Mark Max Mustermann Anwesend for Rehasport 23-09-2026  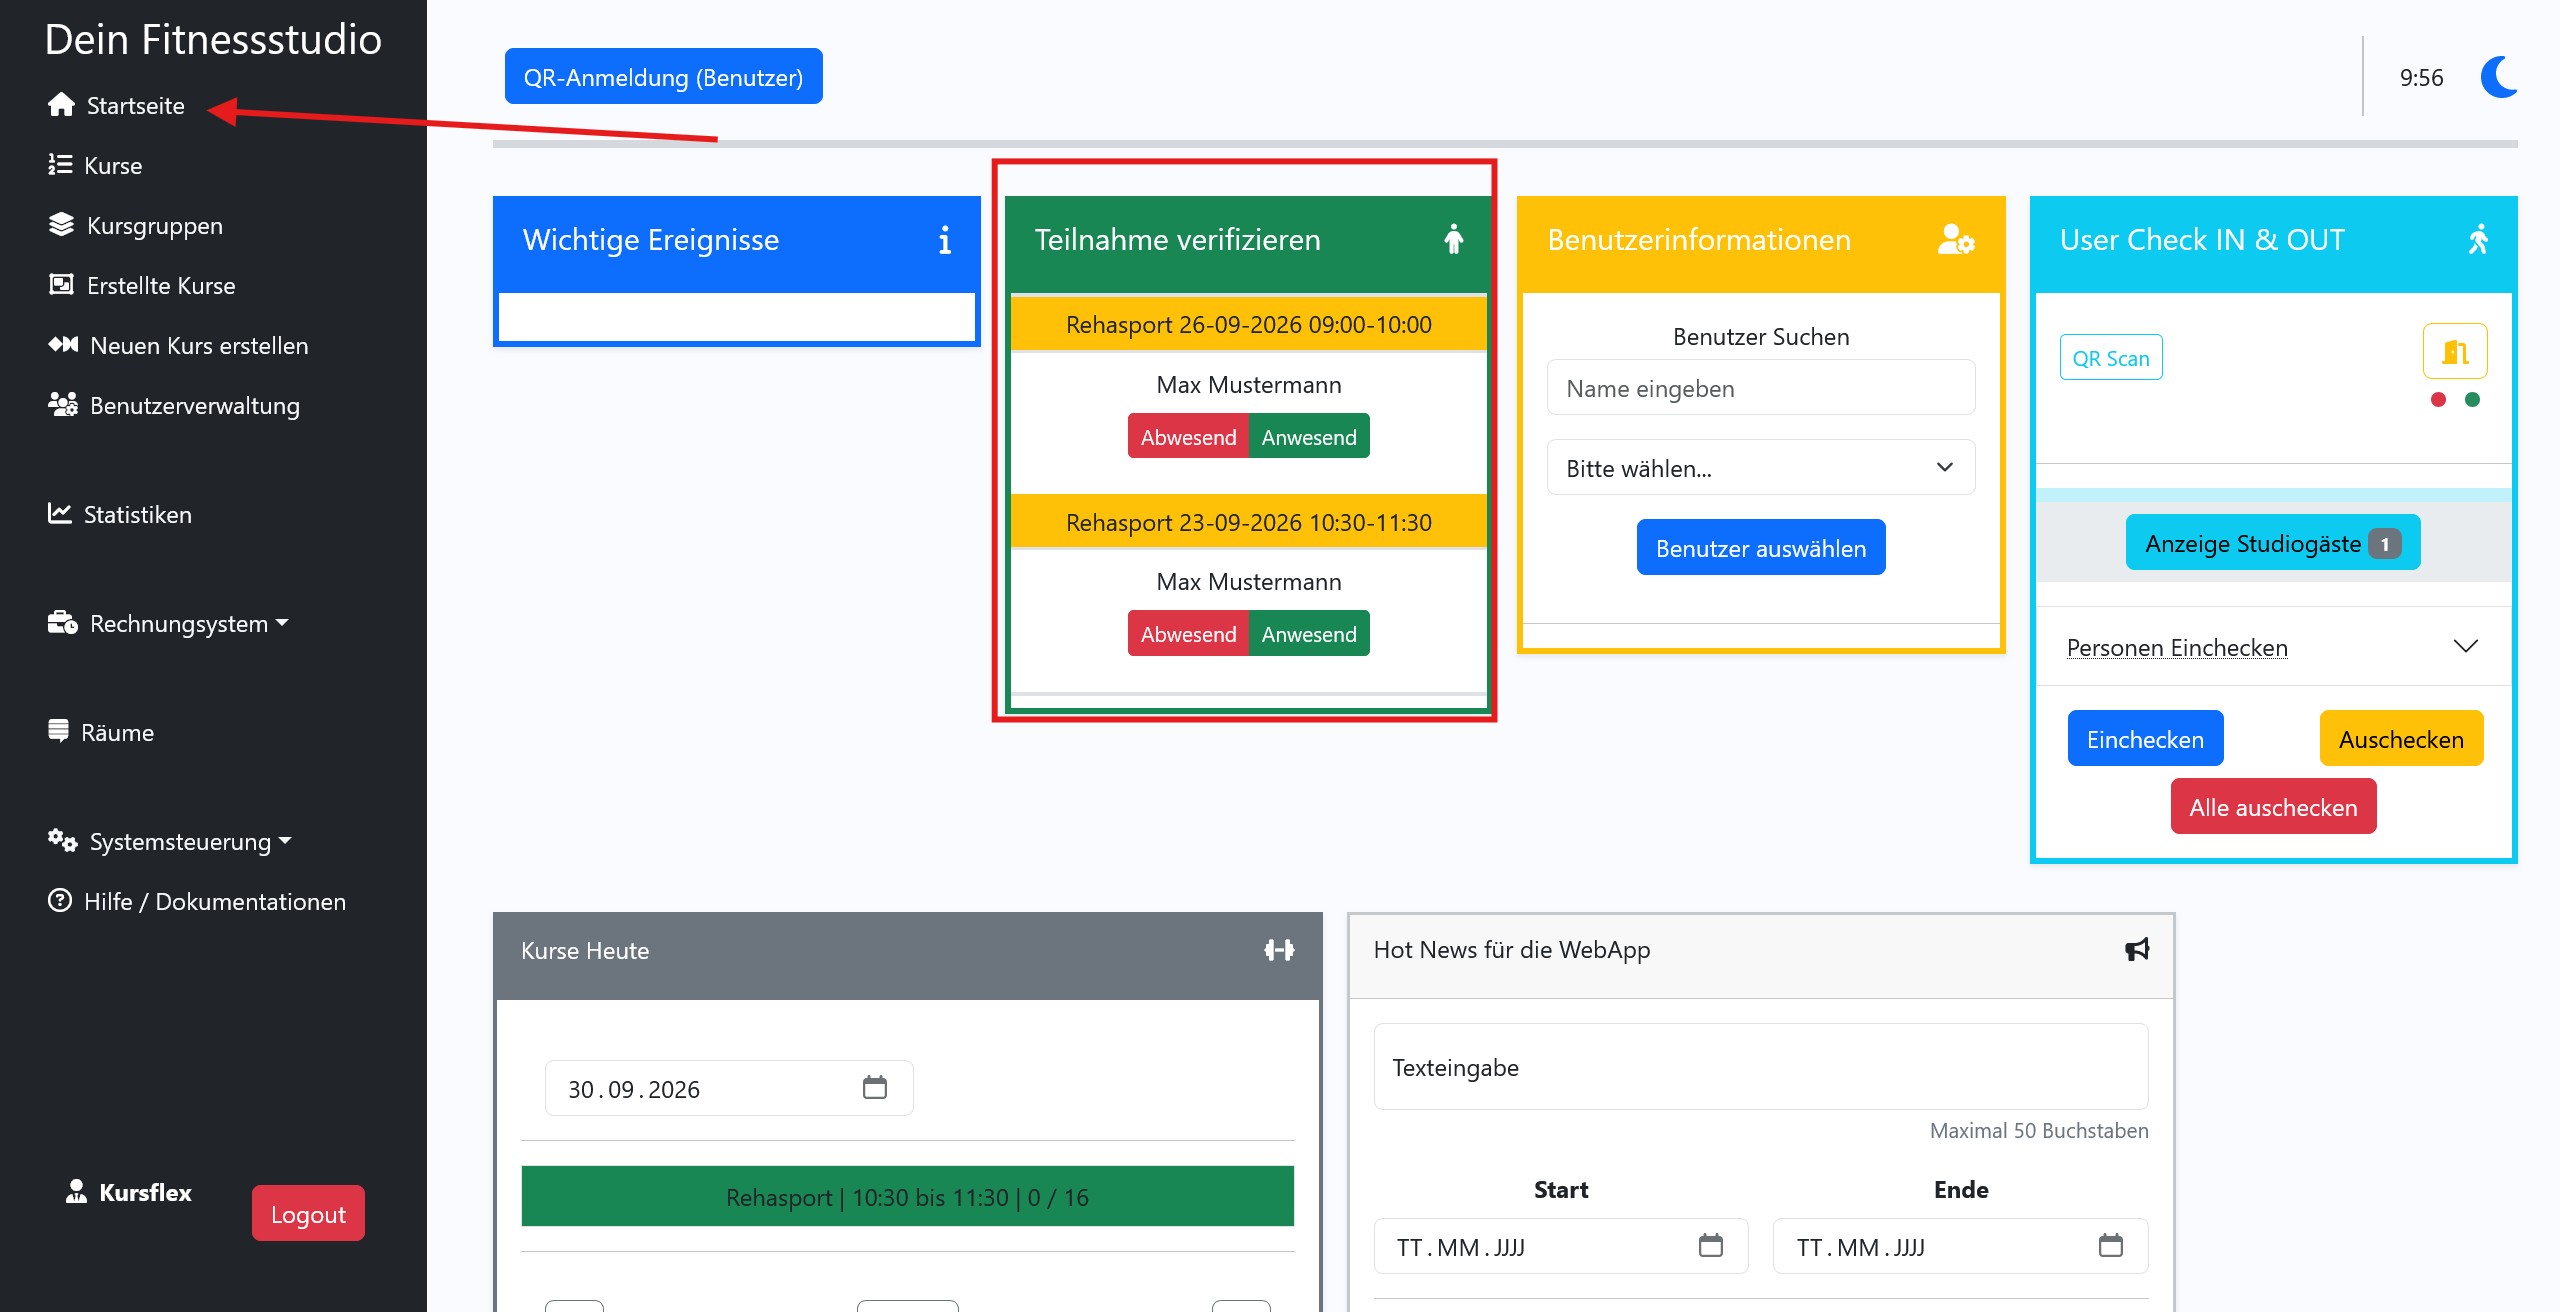(x=1309, y=633)
